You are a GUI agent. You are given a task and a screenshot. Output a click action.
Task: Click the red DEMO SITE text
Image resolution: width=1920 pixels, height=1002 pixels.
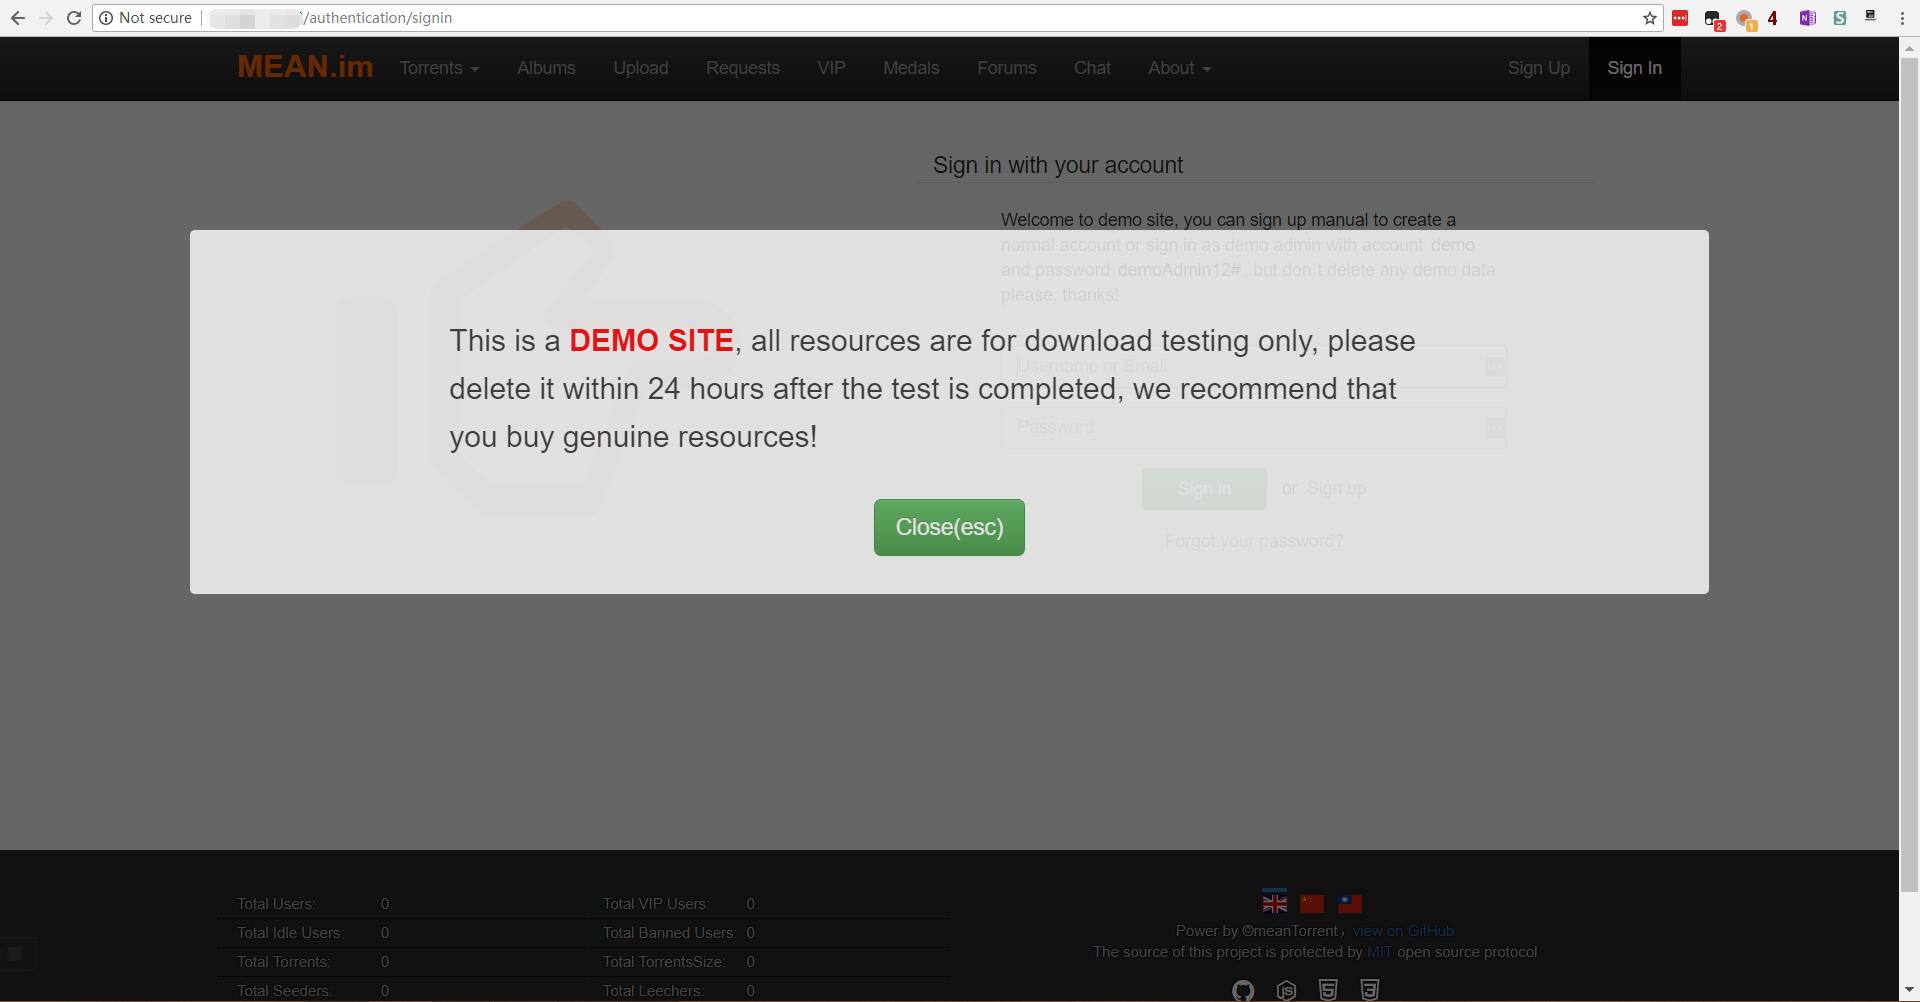[651, 341]
